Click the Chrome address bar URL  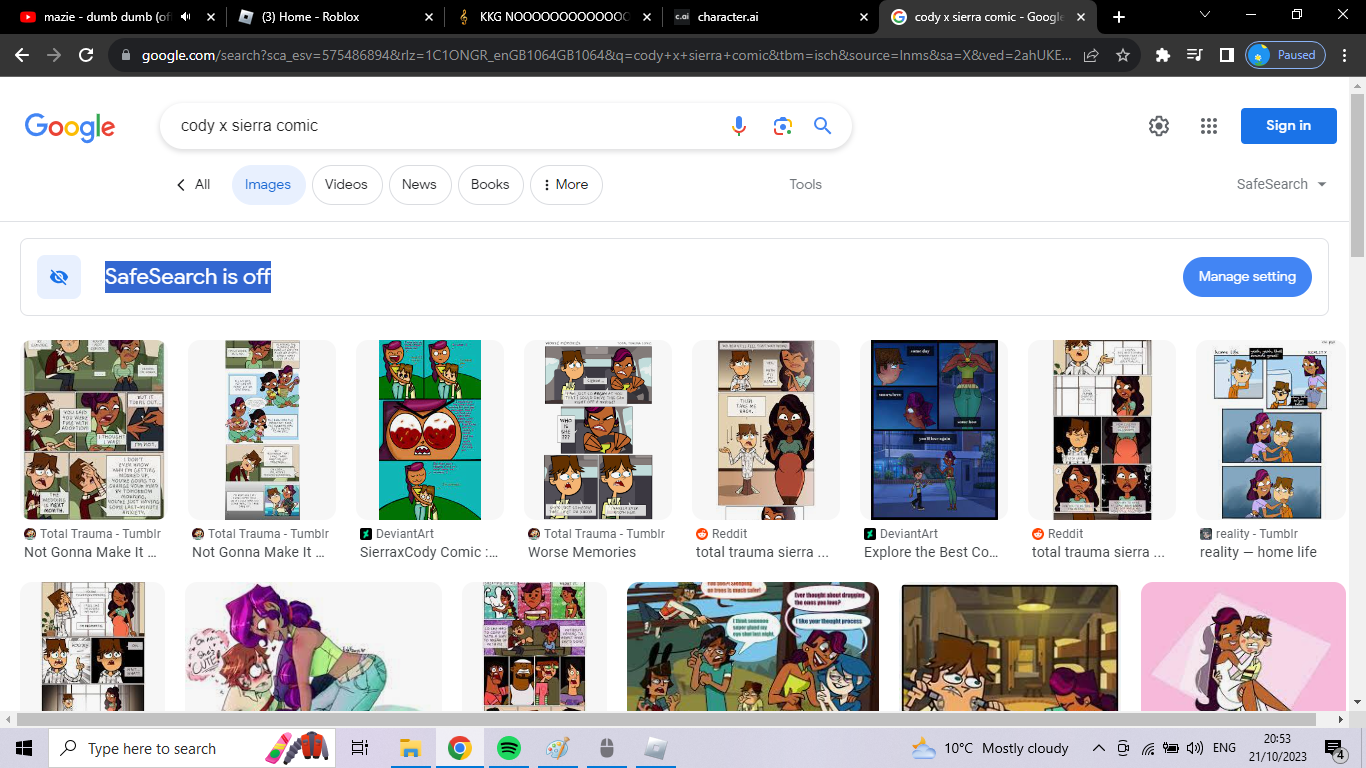606,55
